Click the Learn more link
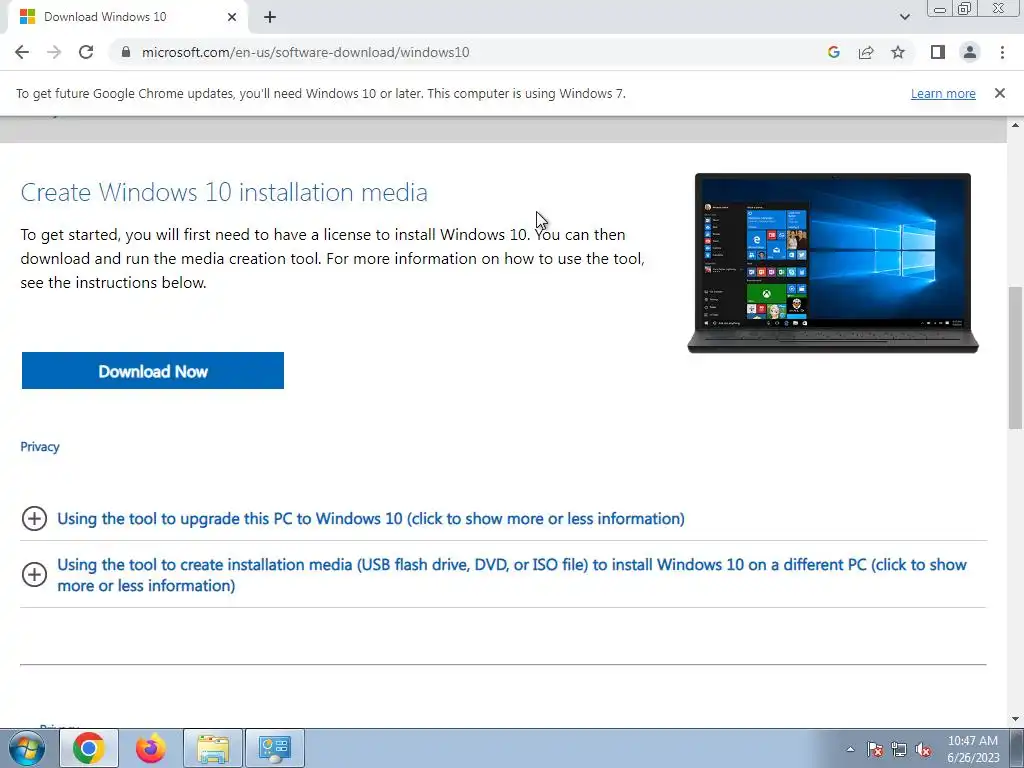The image size is (1024, 768). point(943,93)
